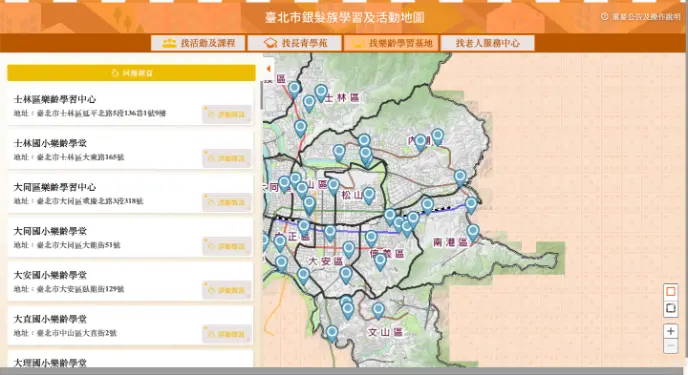This screenshot has height=375, width=688.
Task: Click the dark square outline map control icon
Action: [670, 308]
